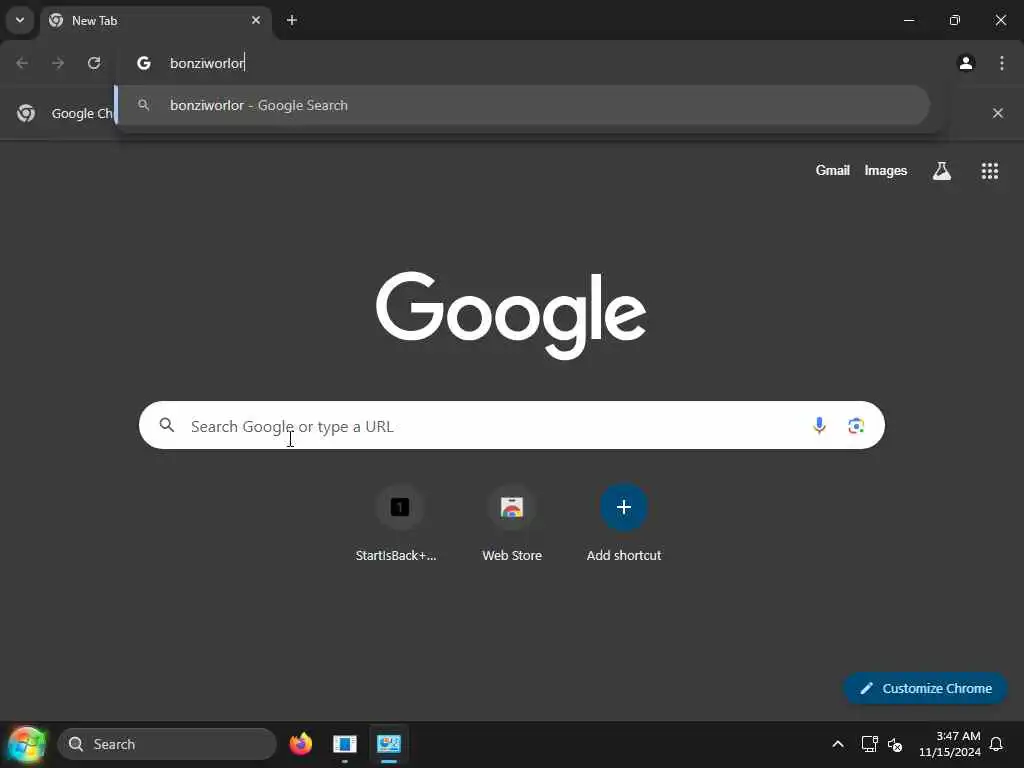The height and width of the screenshot is (768, 1024).
Task: Launch Firefox from the taskbar
Action: 301,744
